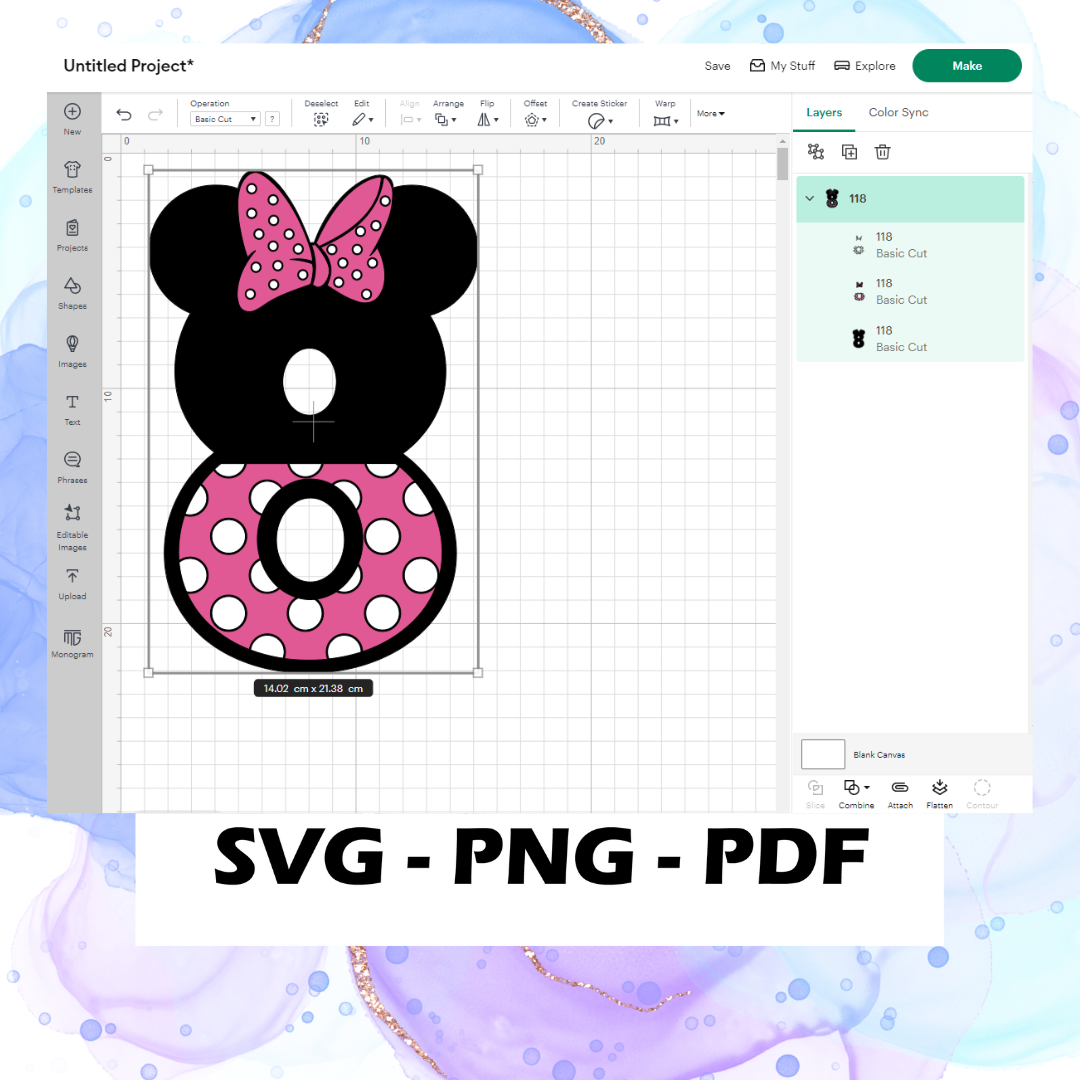Select the second 118 Basic Cut sublayer
1080x1080 pixels.
(x=910, y=291)
